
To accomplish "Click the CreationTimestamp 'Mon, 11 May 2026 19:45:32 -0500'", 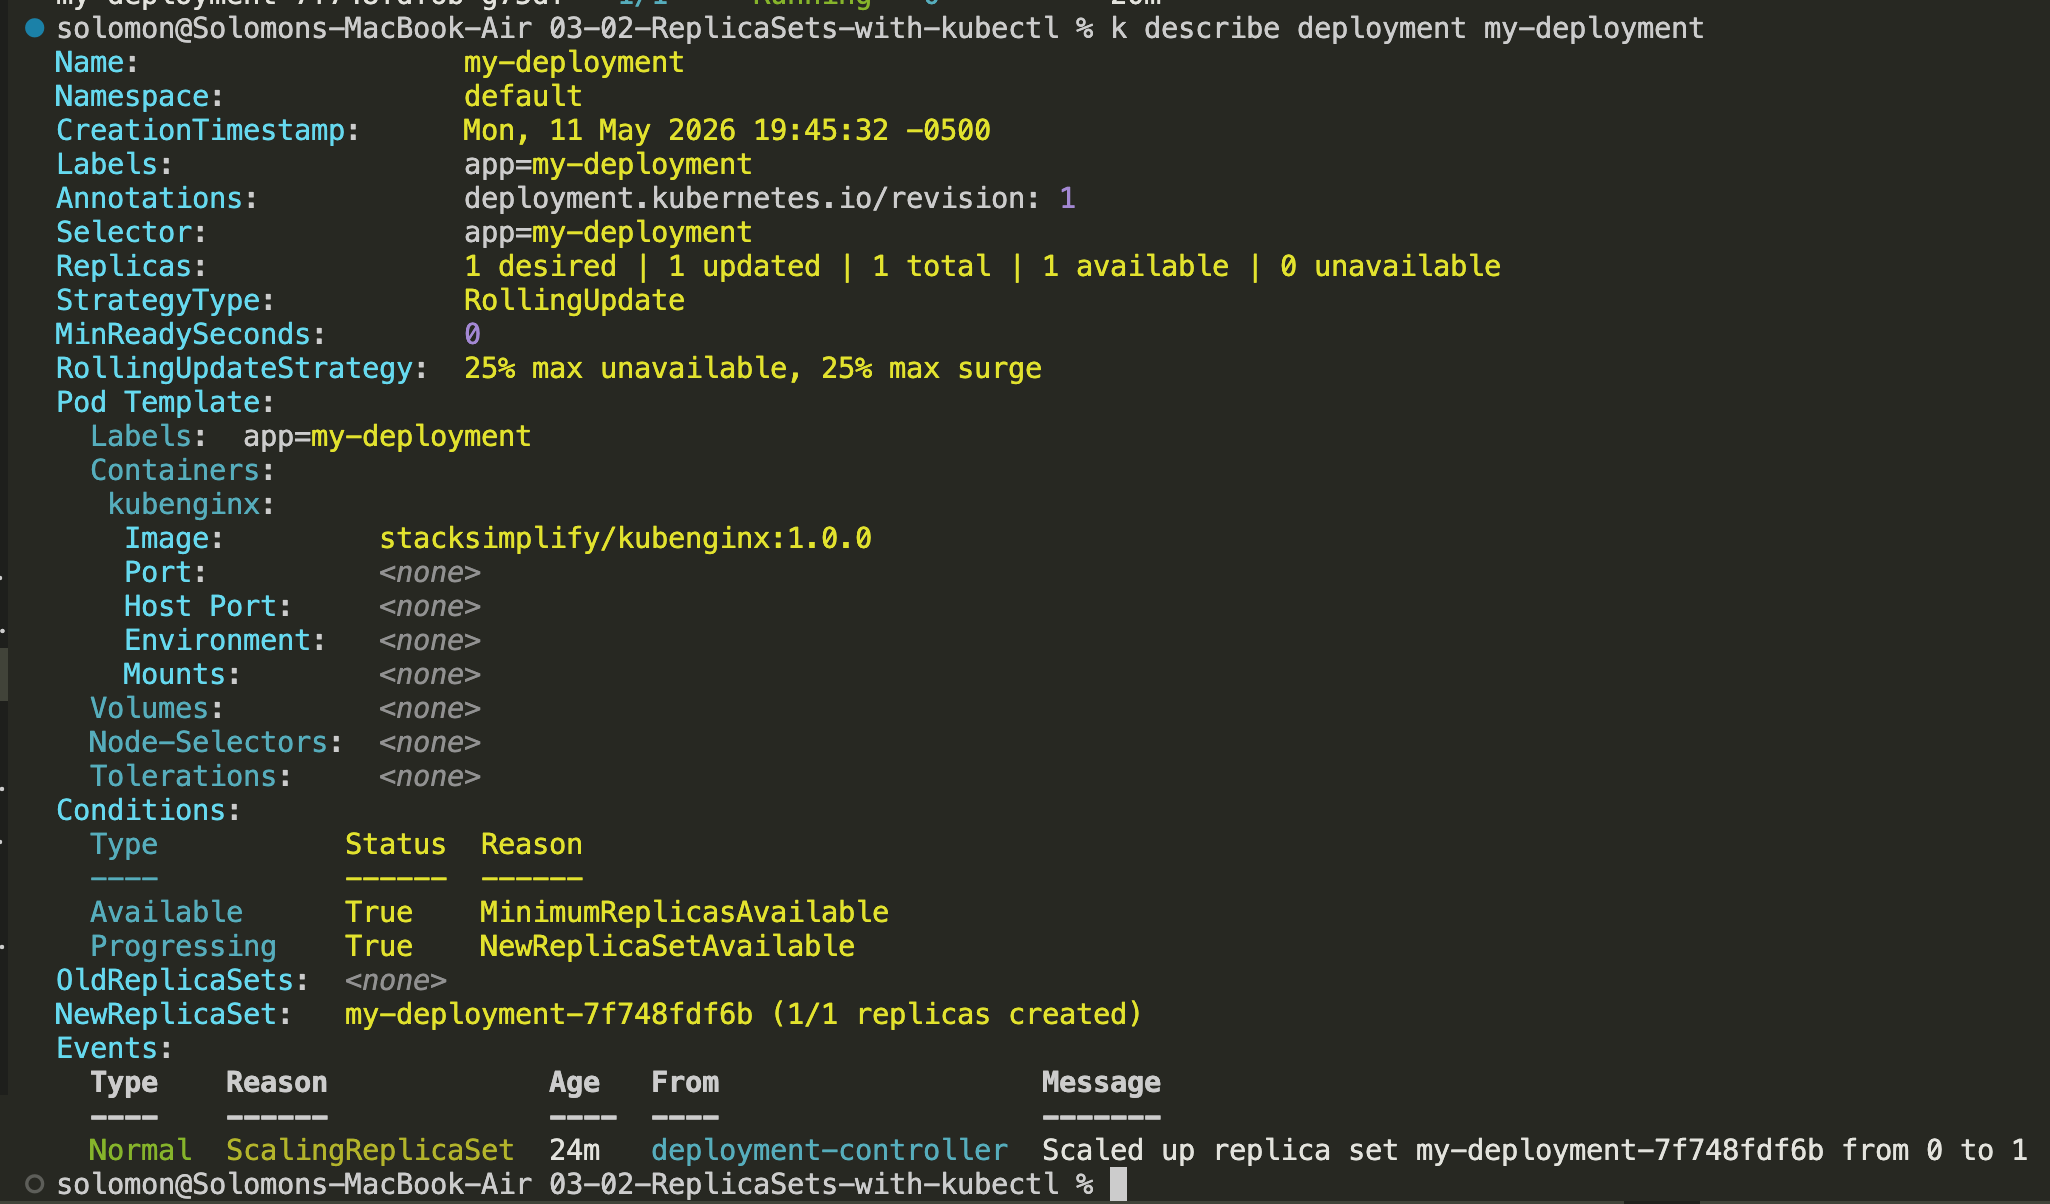I will 727,130.
